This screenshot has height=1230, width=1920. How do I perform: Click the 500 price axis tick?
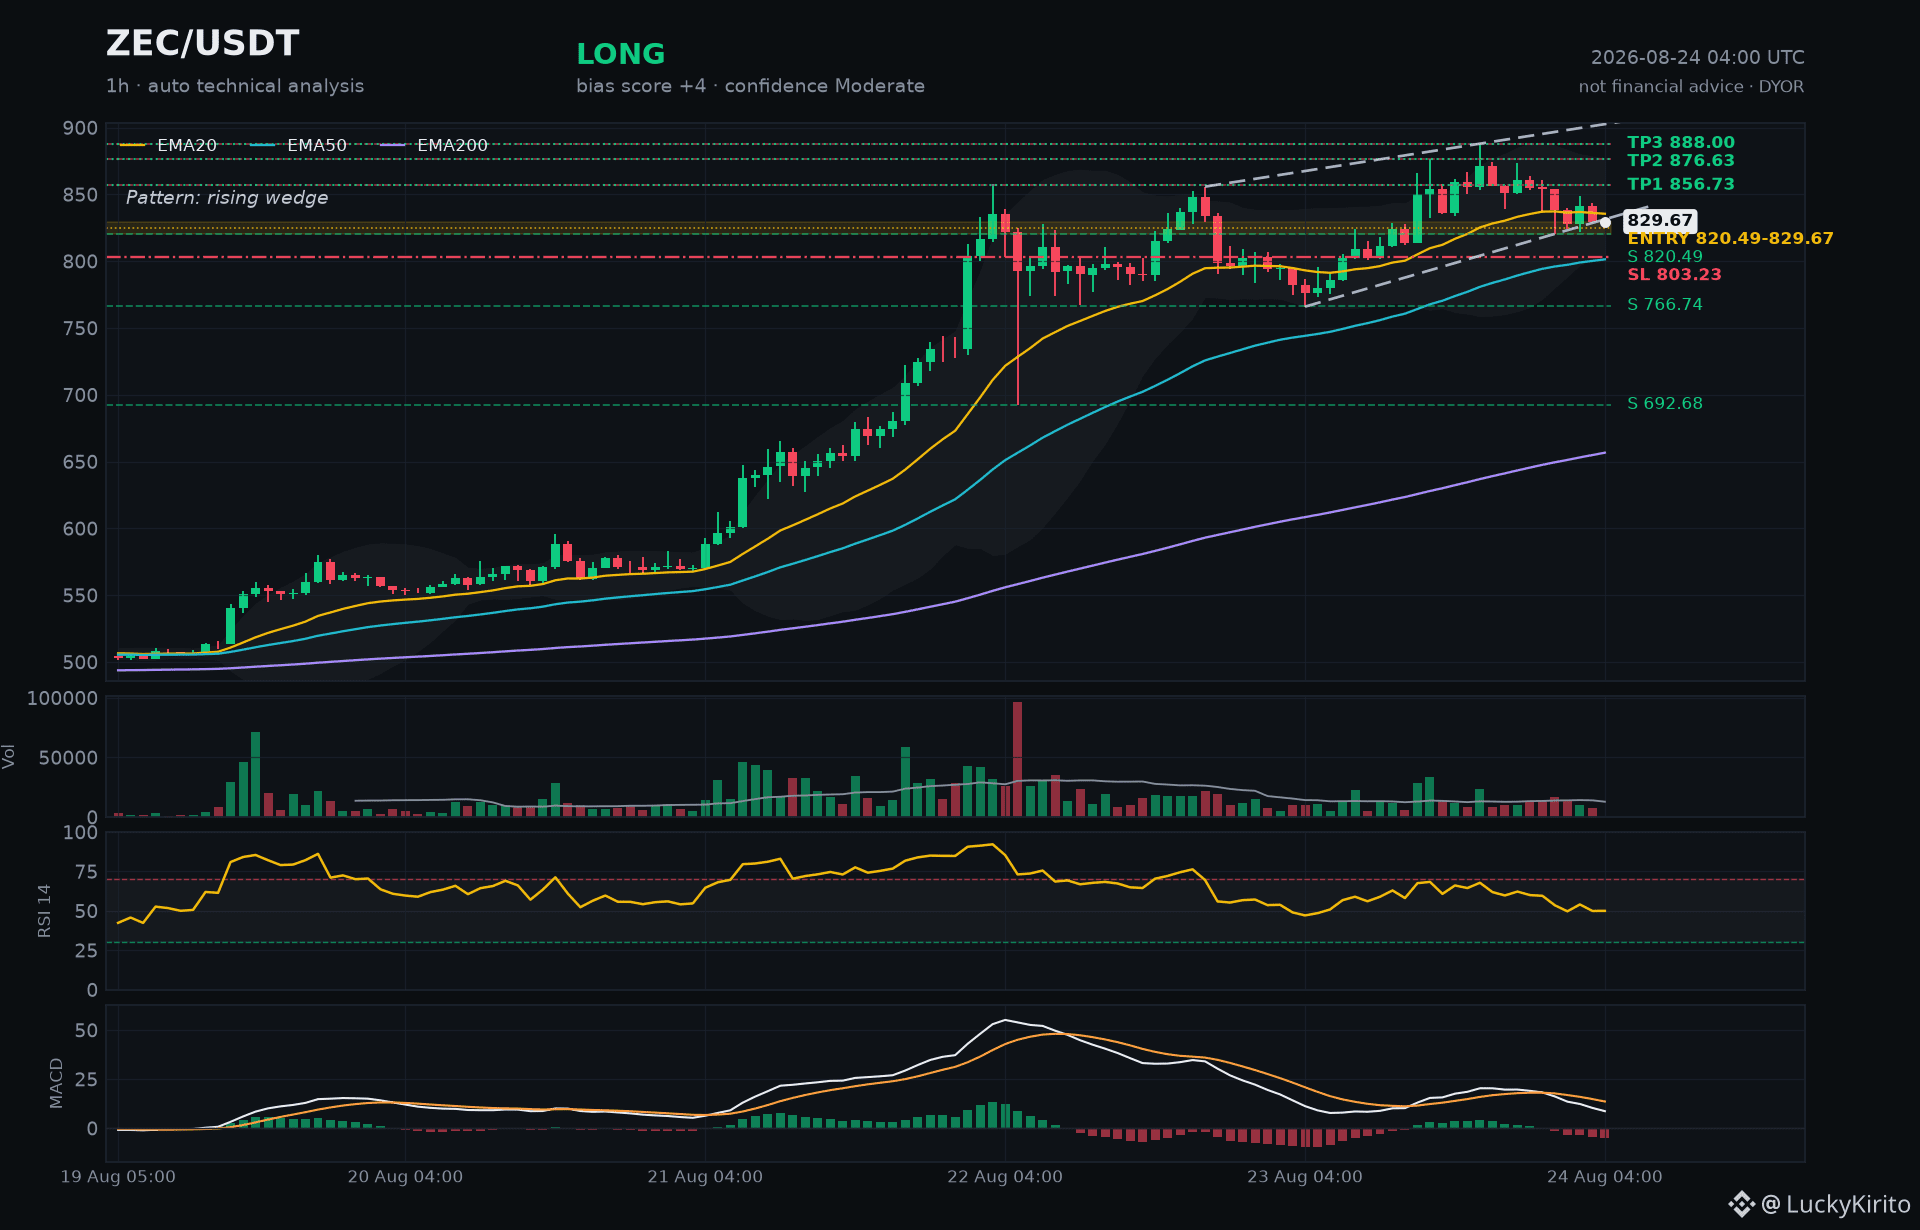coord(80,662)
